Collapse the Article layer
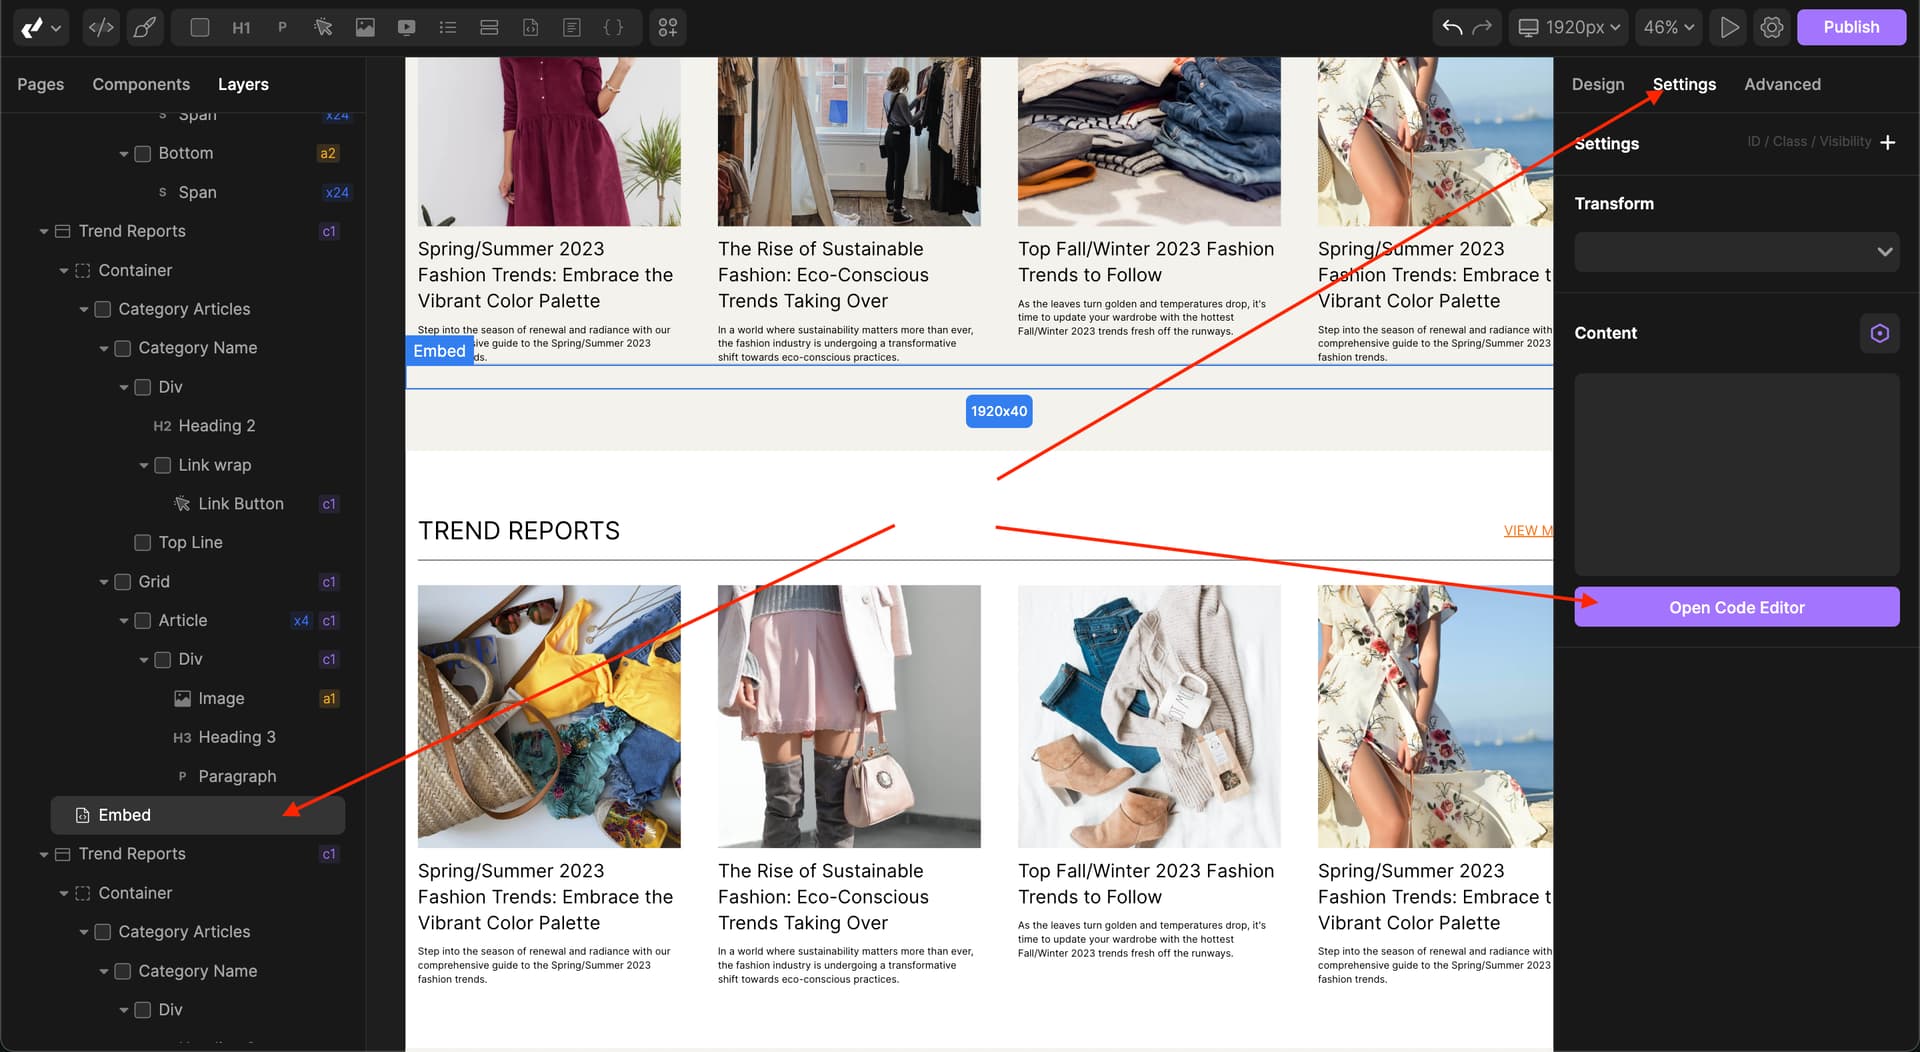The height and width of the screenshot is (1052, 1920). (124, 621)
